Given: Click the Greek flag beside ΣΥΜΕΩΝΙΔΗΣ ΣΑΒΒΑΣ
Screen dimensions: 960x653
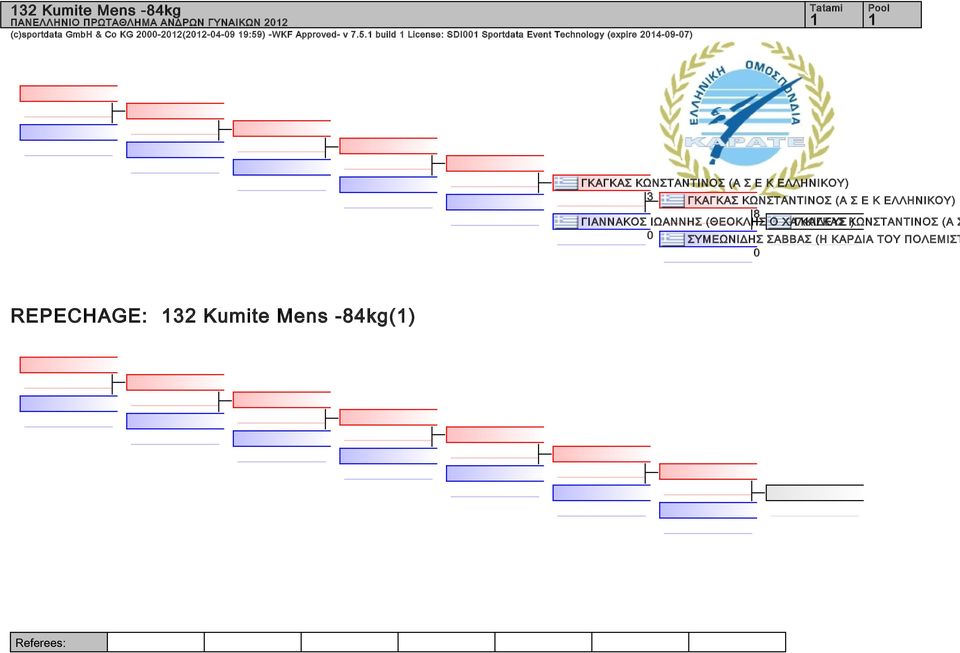Looking at the screenshot, I should point(672,239).
